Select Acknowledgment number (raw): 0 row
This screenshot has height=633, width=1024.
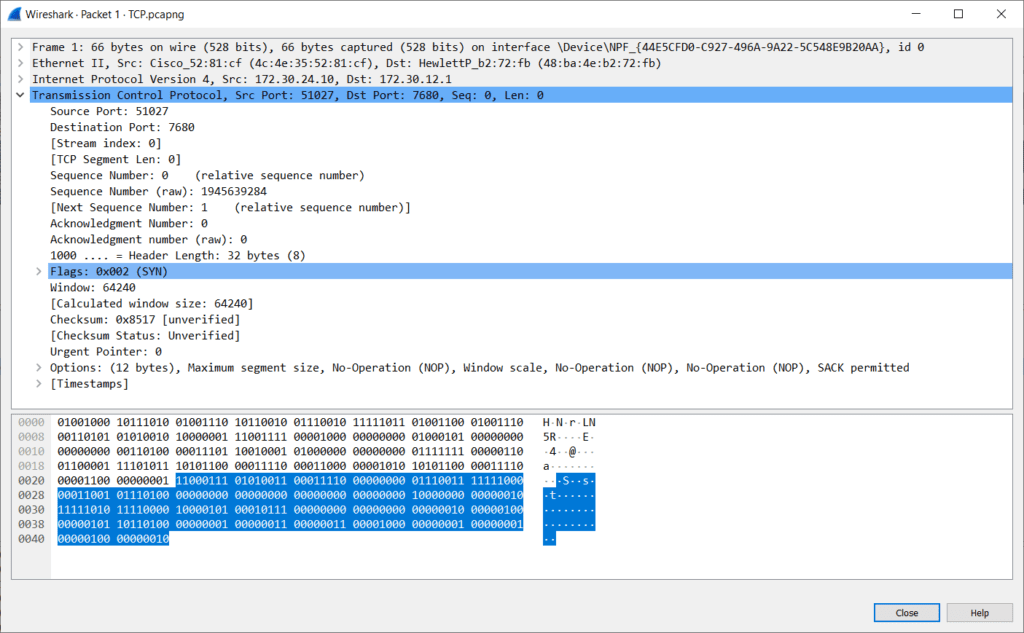(148, 239)
